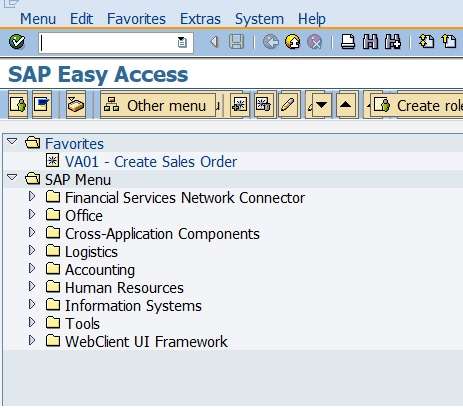Expand the WebClient UI Framework node
This screenshot has width=463, height=410.
coord(32,340)
